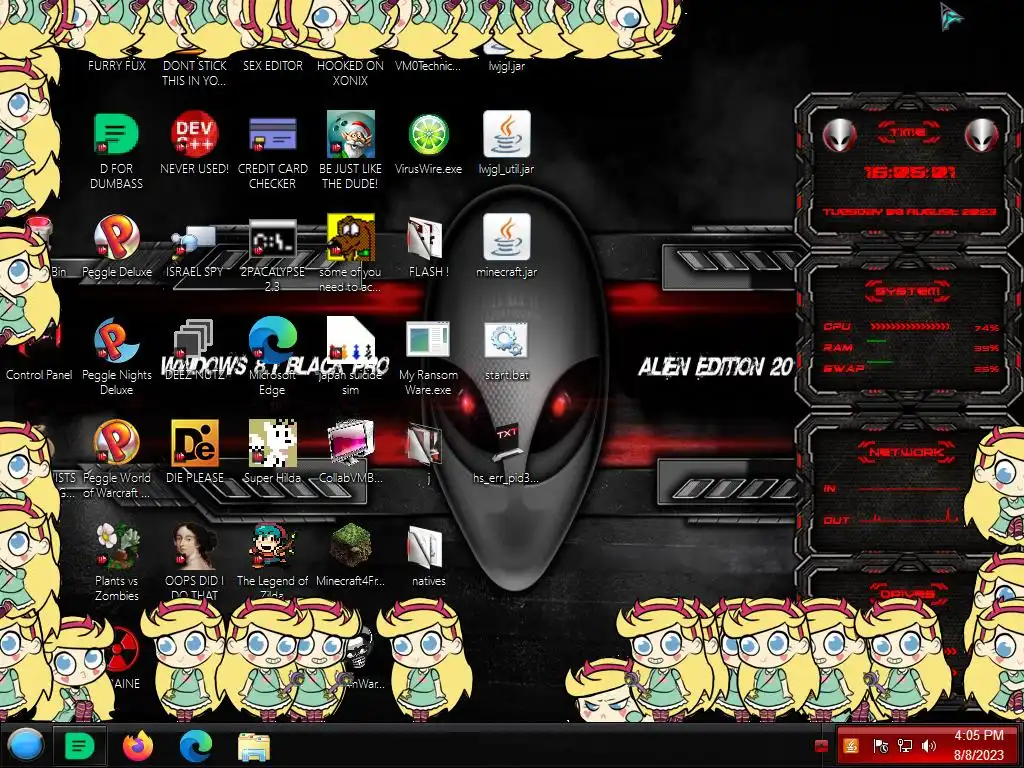Click the Java tray icon
Image resolution: width=1024 pixels, height=768 pixels.
tap(850, 746)
